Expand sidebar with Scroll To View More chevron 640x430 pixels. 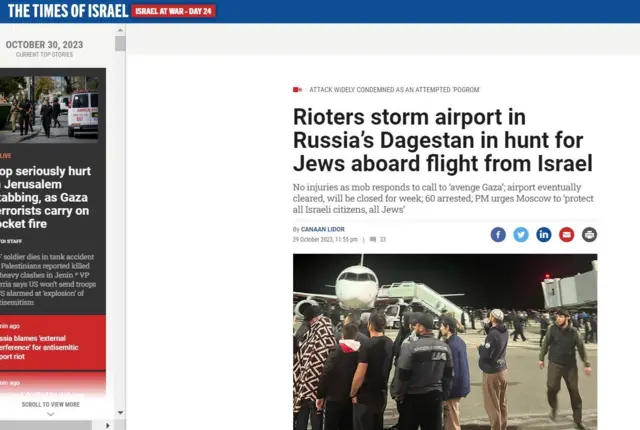(x=51, y=414)
